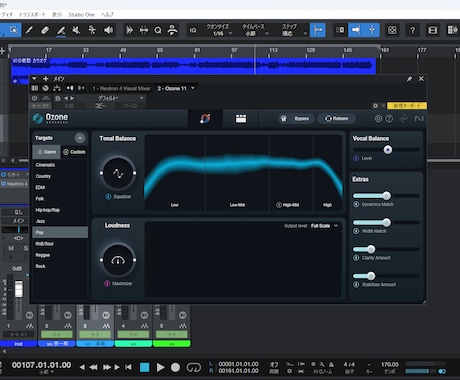Image resolution: width=460 pixels, height=380 pixels.
Task: Click the コピー button
Action: click(x=100, y=106)
